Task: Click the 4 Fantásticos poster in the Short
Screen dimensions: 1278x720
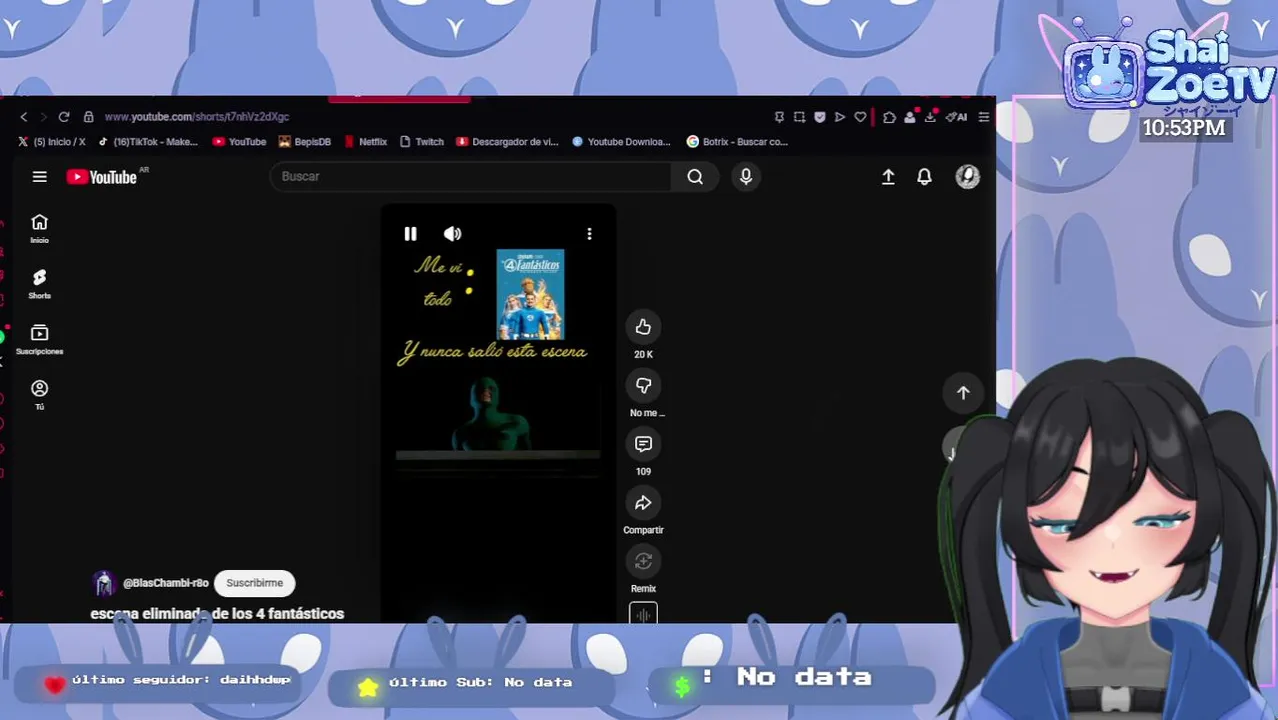Action: coord(530,295)
